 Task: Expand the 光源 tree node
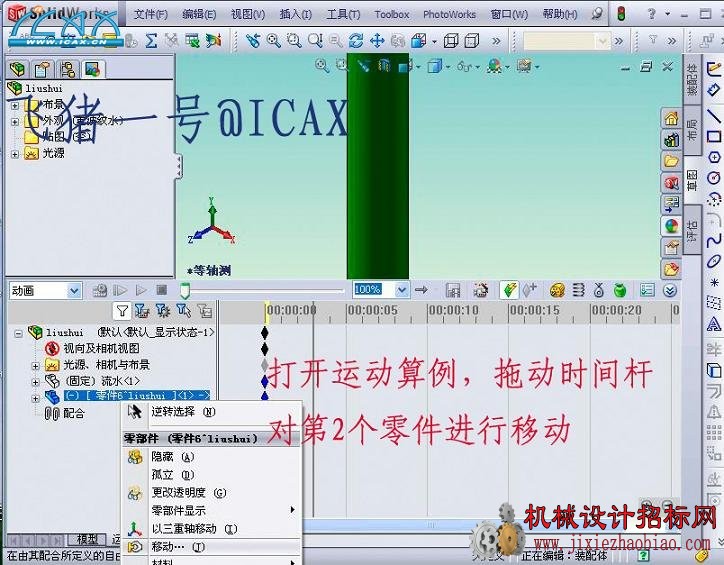click(x=15, y=154)
